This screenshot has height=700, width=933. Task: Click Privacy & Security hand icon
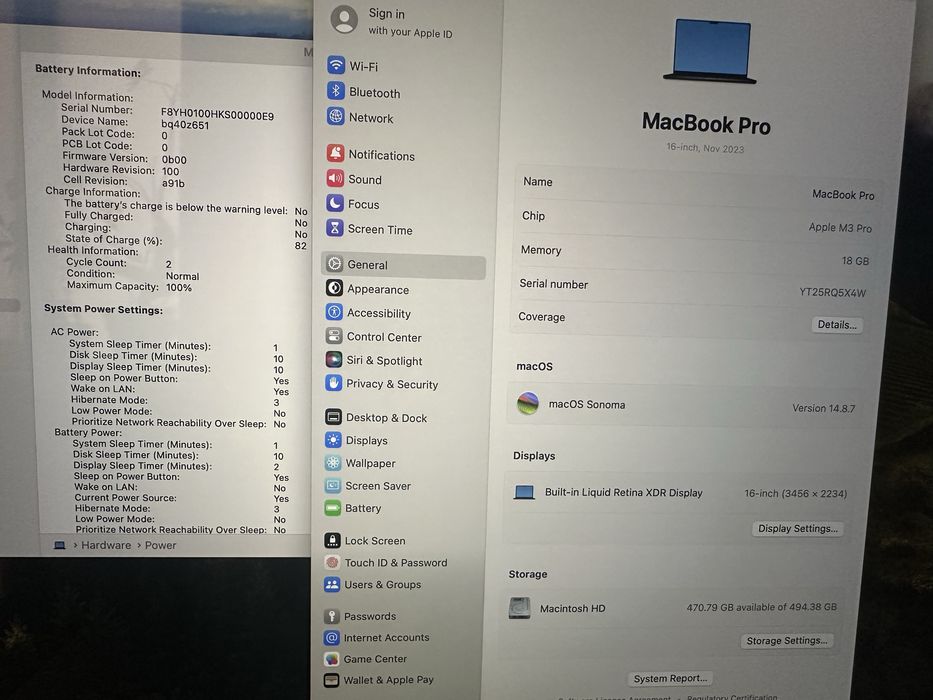(x=333, y=383)
